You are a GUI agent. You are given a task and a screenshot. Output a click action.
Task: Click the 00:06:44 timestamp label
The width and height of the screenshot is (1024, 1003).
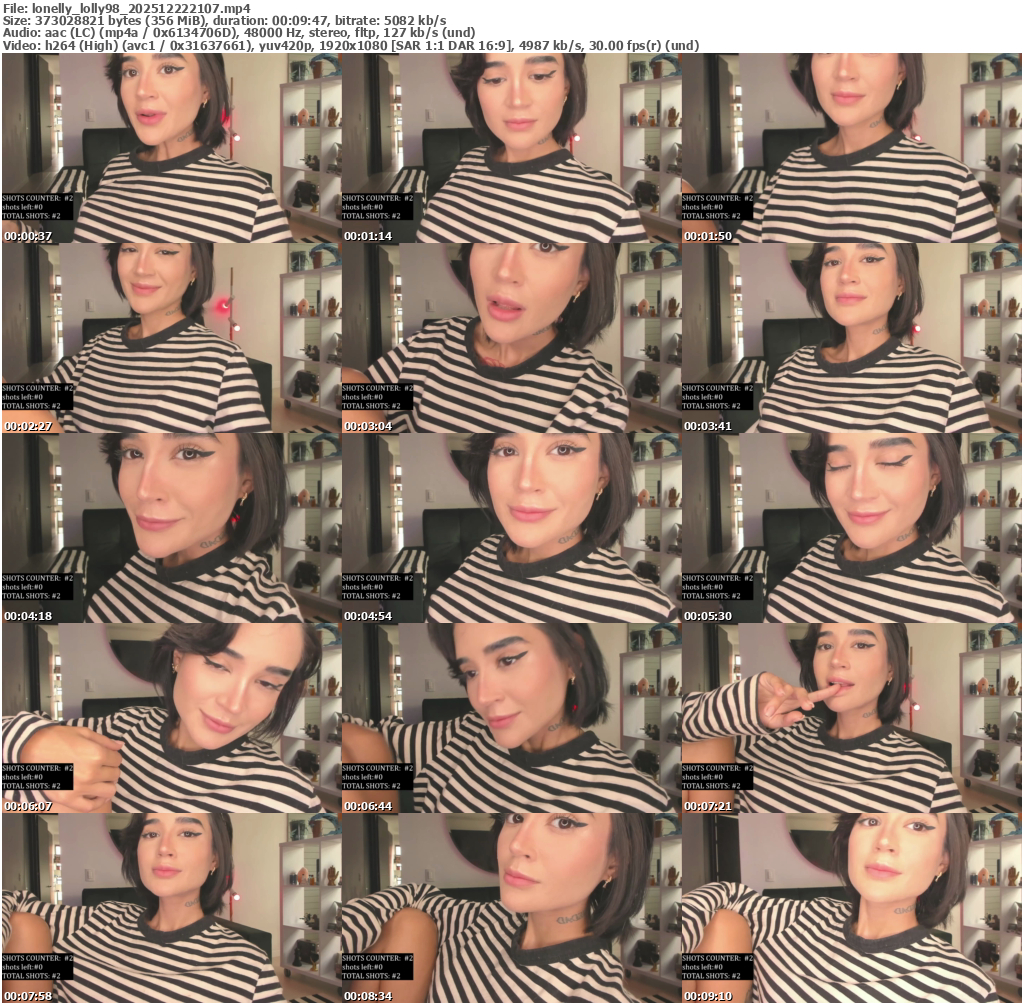368,806
